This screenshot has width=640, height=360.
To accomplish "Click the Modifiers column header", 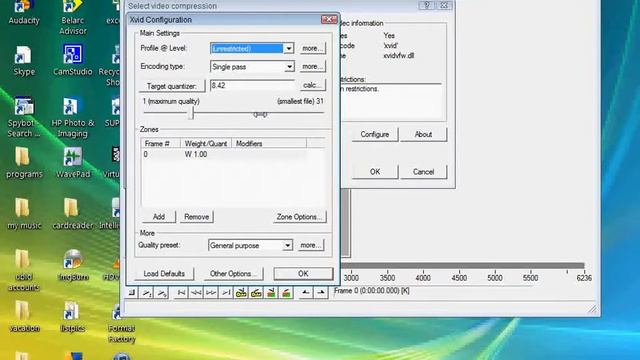I will [x=269, y=143].
